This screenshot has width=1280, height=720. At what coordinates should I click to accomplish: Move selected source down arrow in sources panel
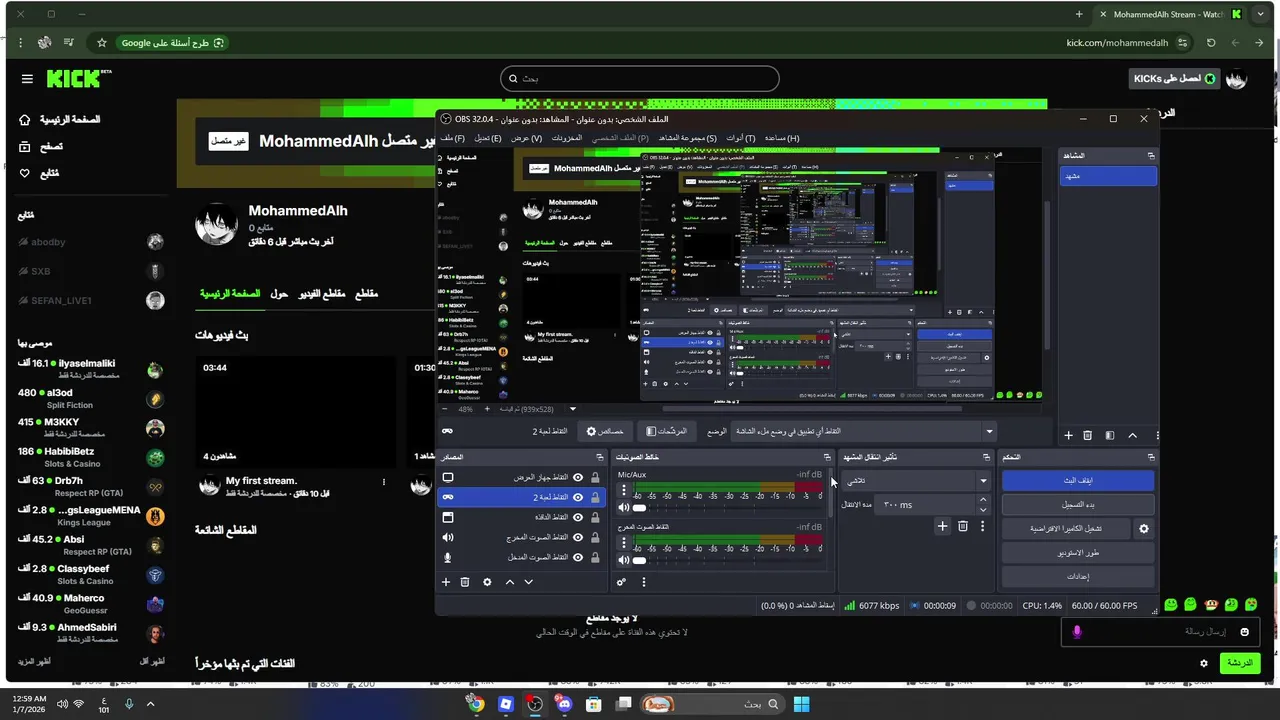coord(529,582)
